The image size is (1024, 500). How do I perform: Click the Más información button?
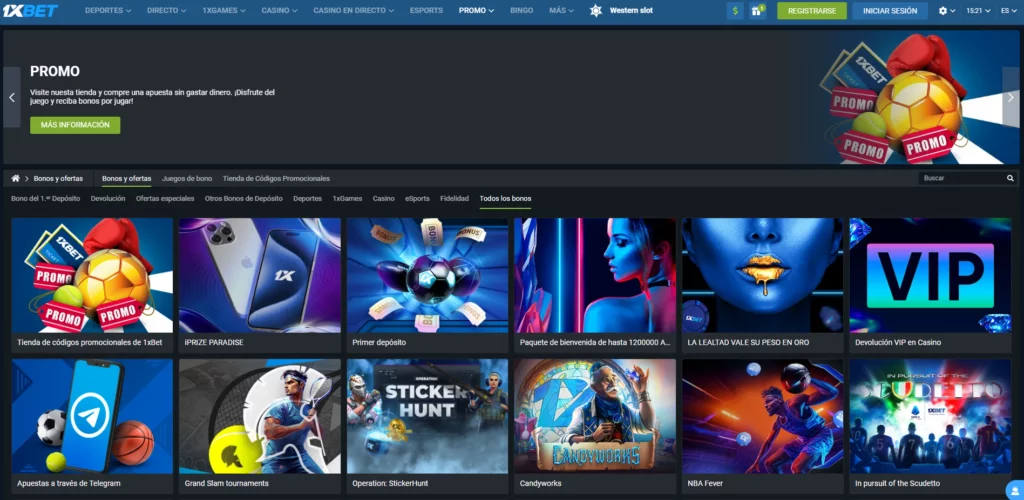pos(75,125)
